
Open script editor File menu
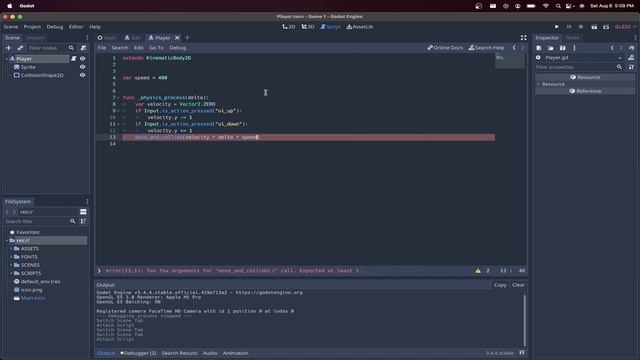(102, 48)
